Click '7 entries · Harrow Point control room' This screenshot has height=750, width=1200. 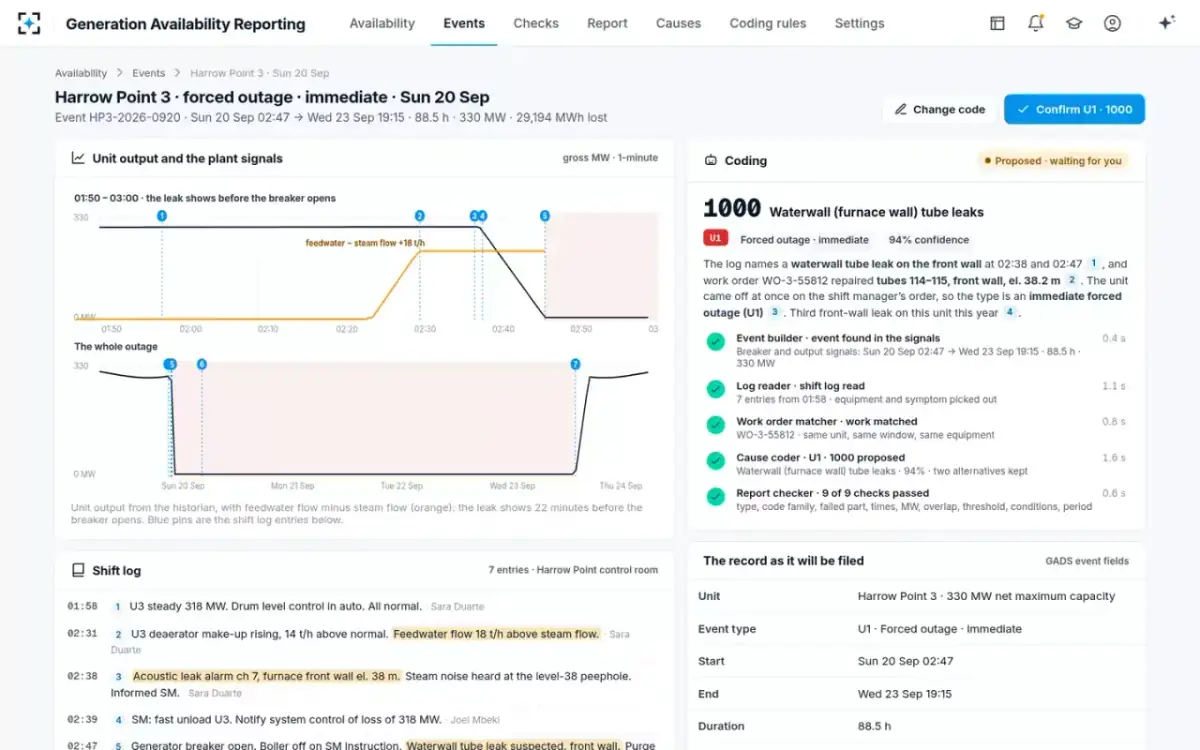pos(573,570)
